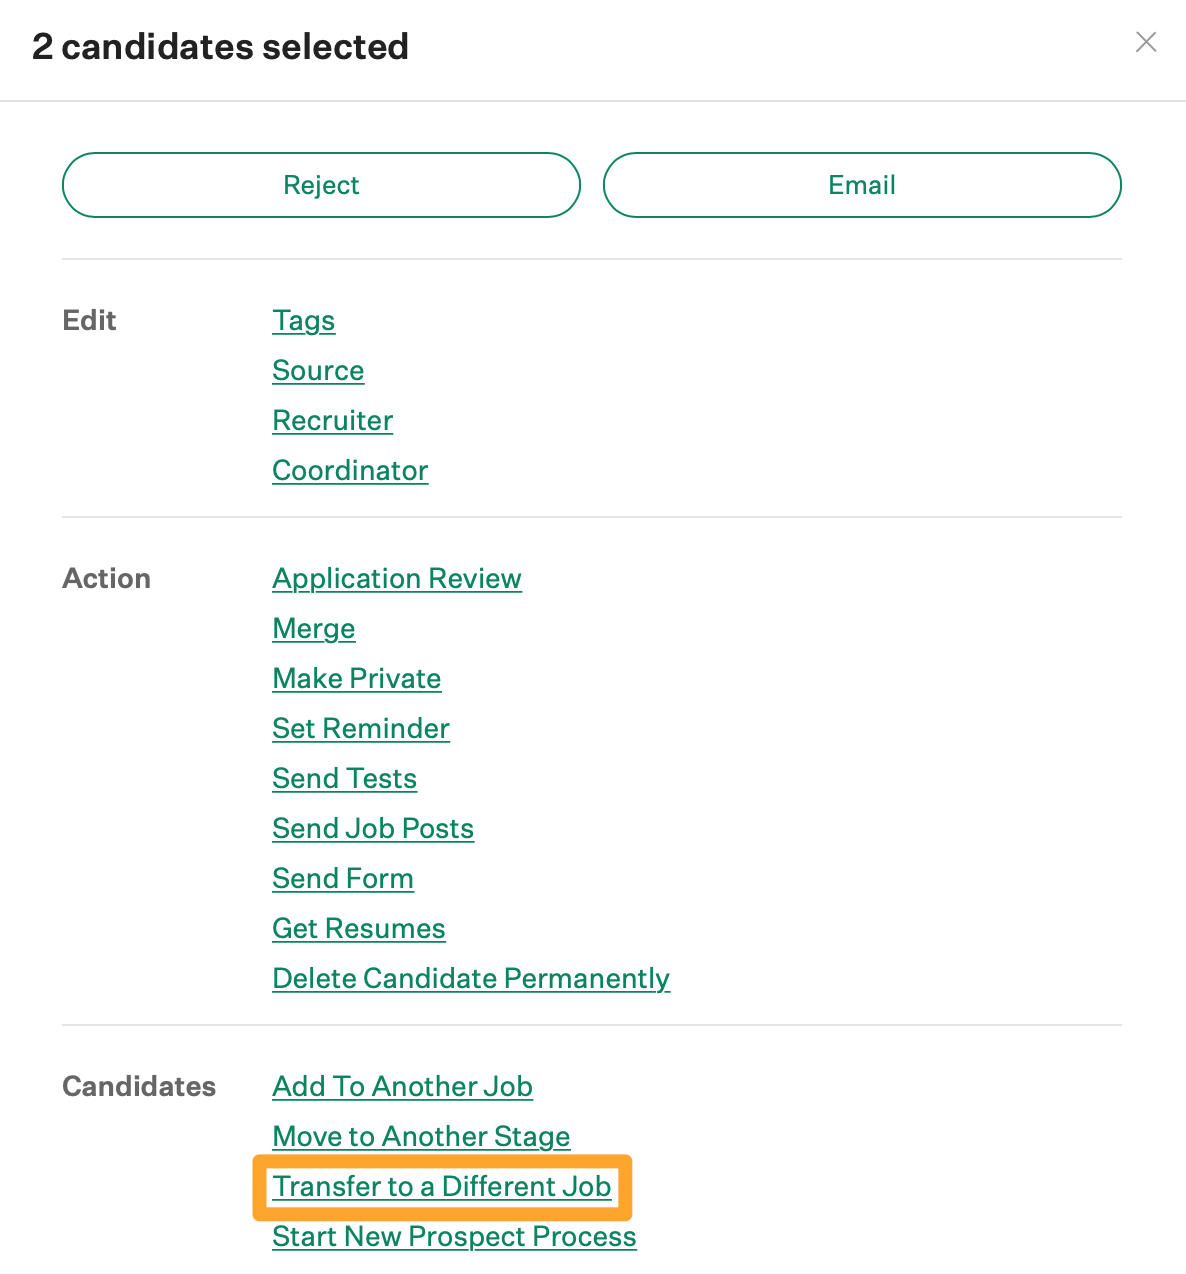Click the Email button
The width and height of the screenshot is (1186, 1274).
click(862, 185)
